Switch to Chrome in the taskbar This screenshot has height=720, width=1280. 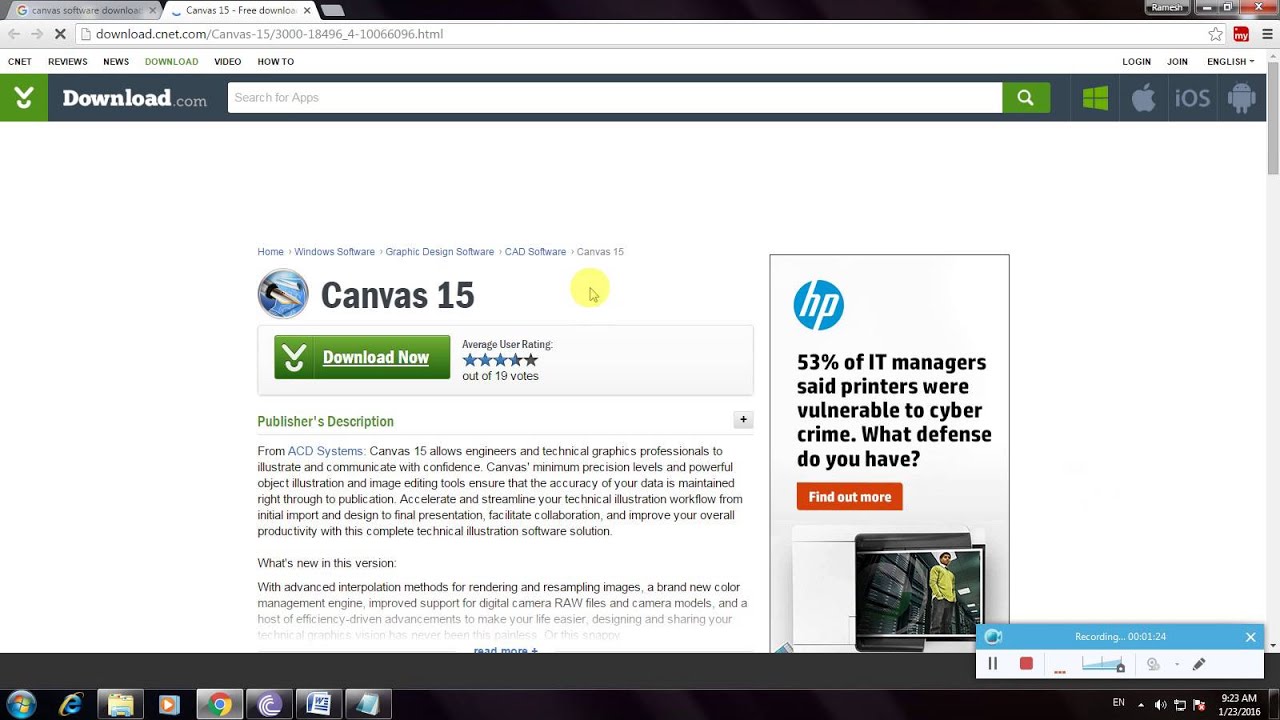[220, 704]
